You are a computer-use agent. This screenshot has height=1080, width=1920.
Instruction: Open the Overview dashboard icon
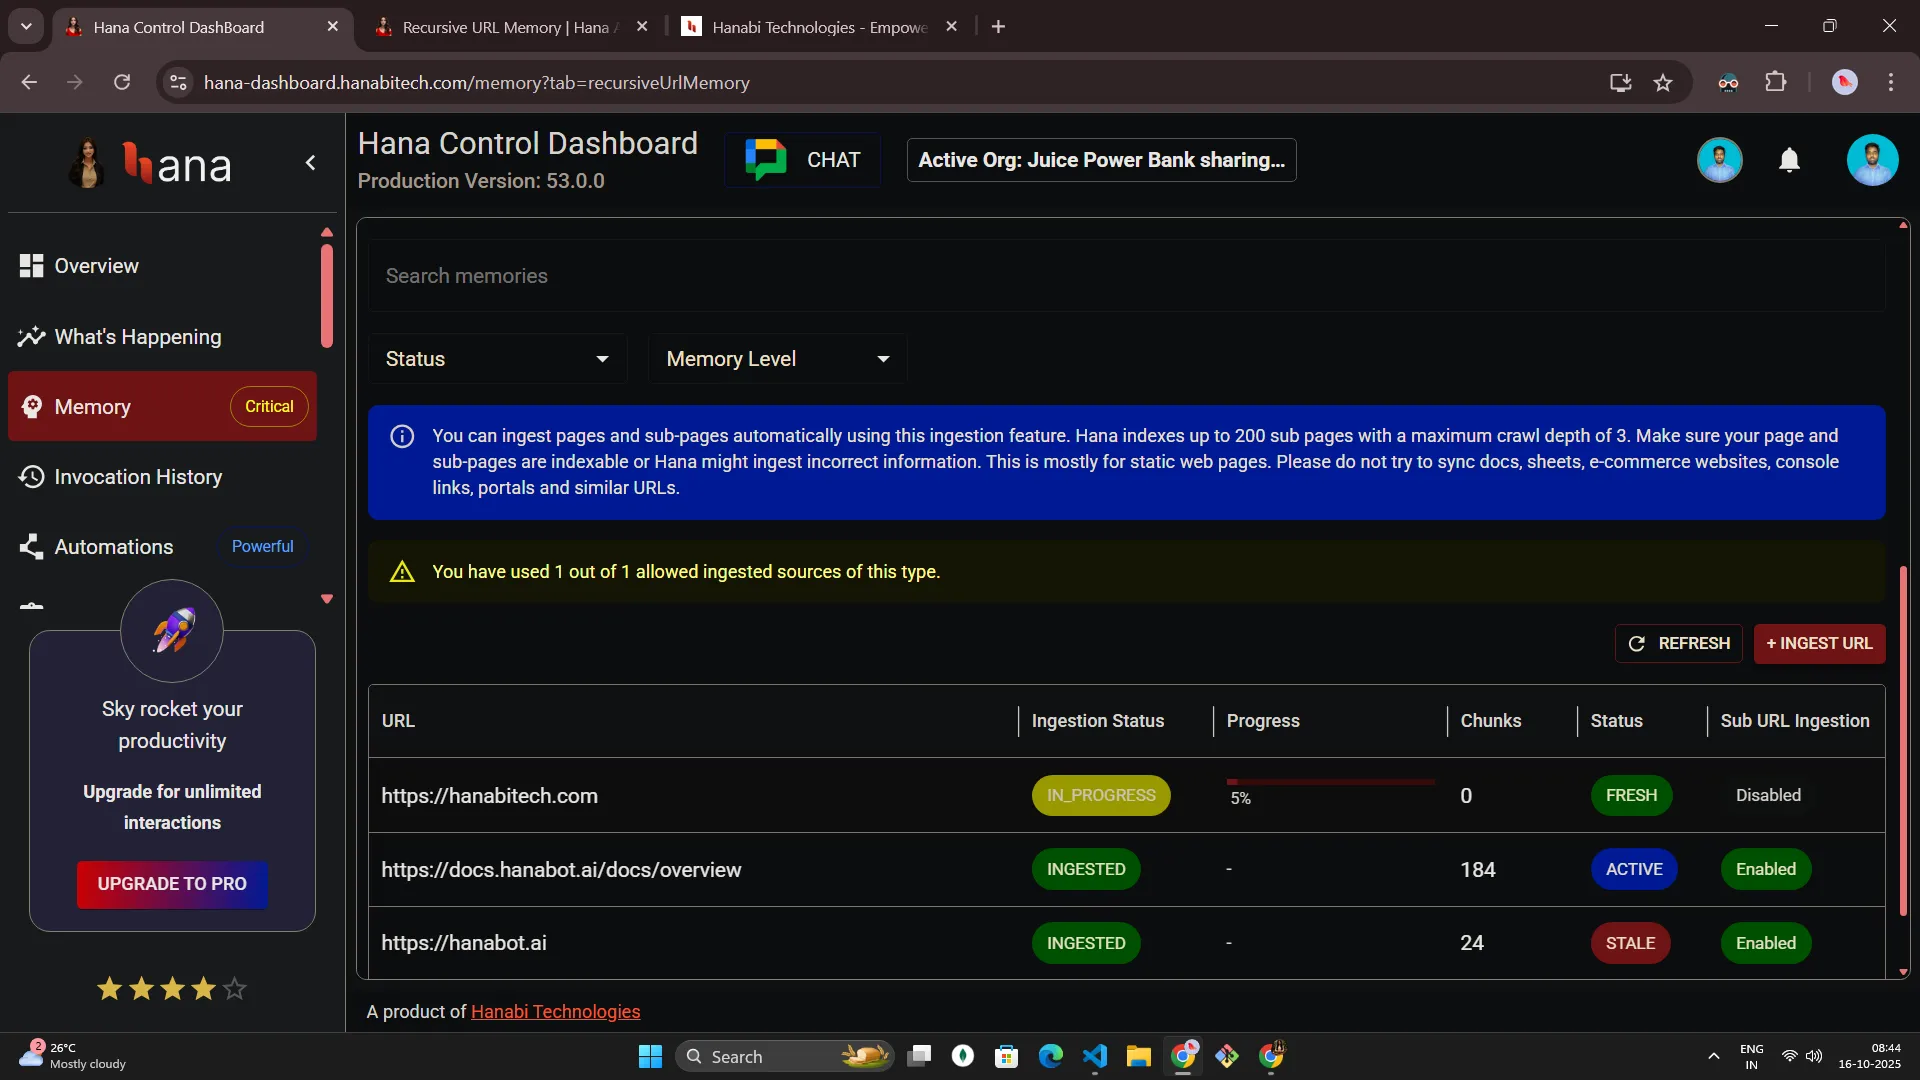(31, 266)
